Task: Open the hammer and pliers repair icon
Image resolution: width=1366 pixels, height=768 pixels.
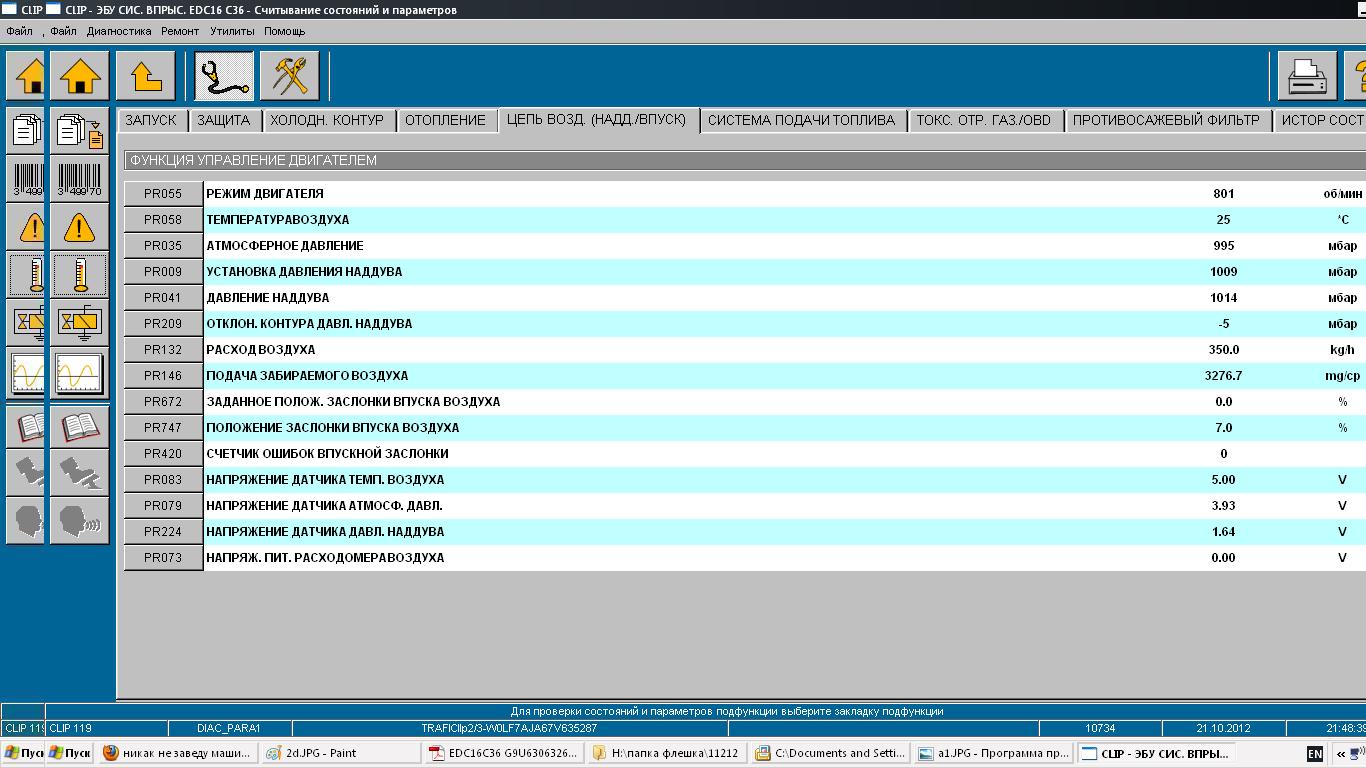Action: (289, 76)
